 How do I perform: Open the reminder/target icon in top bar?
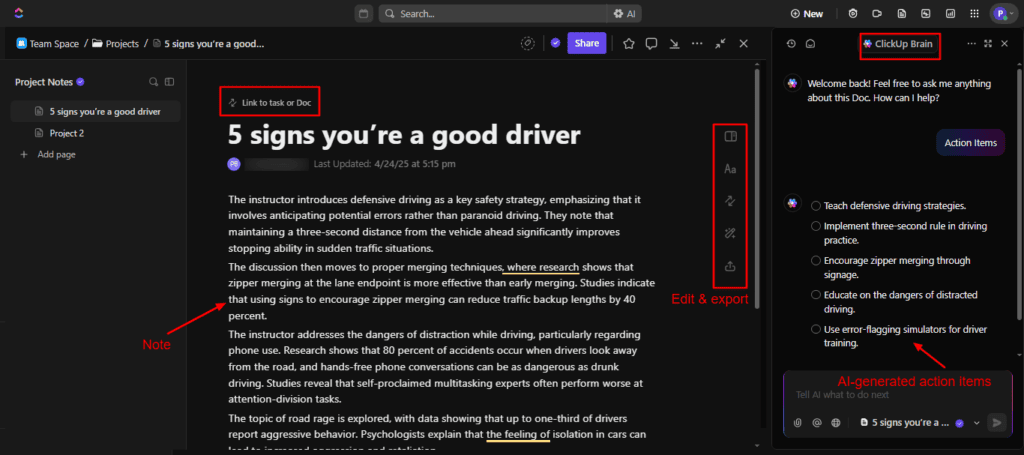pyautogui.click(x=853, y=14)
